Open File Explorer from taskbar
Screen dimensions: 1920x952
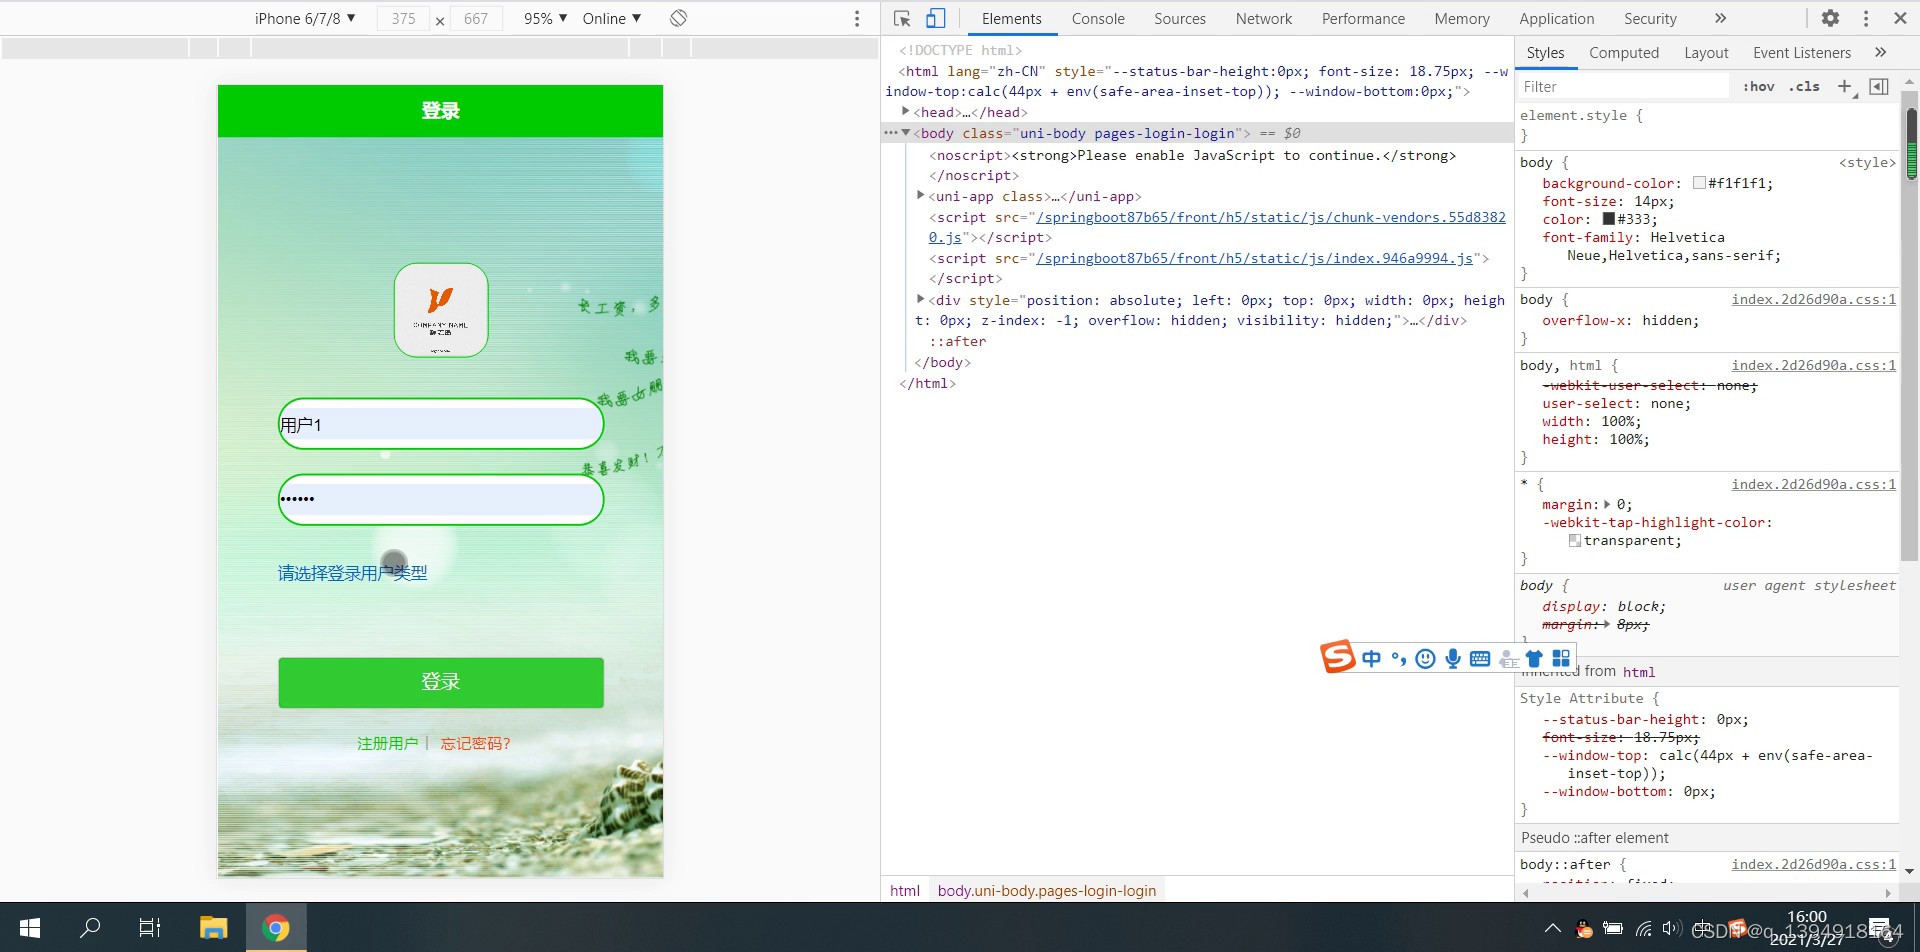(213, 928)
